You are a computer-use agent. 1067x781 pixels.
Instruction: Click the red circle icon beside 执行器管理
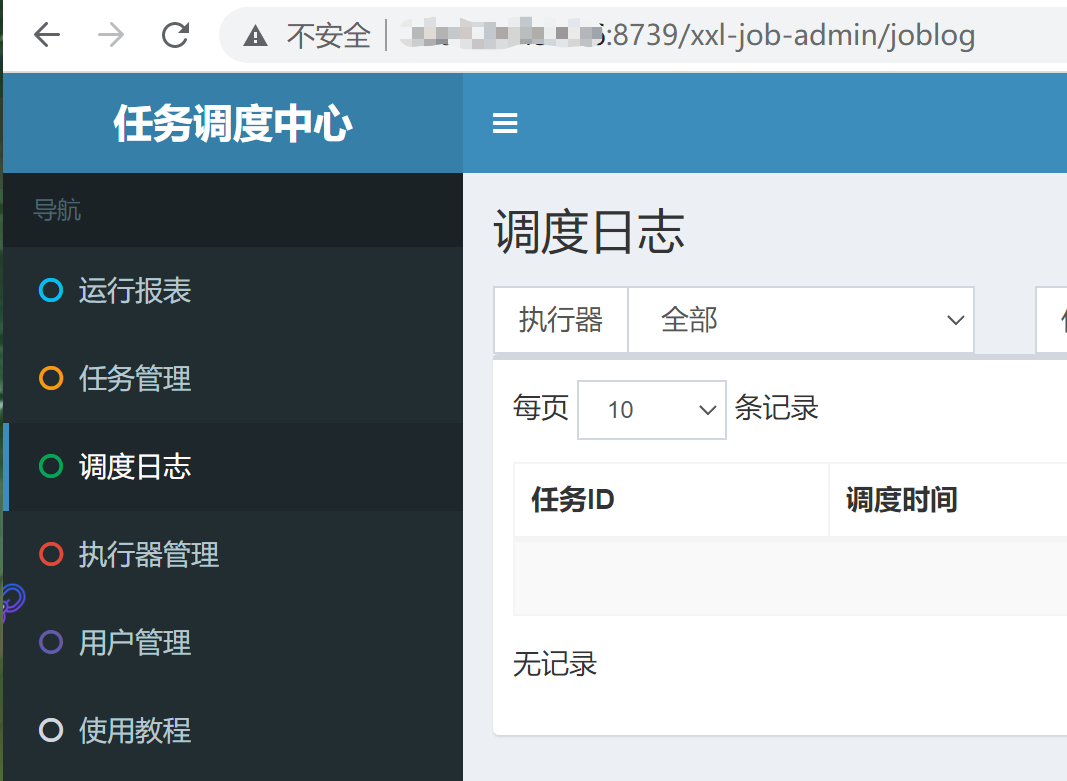tap(51, 555)
